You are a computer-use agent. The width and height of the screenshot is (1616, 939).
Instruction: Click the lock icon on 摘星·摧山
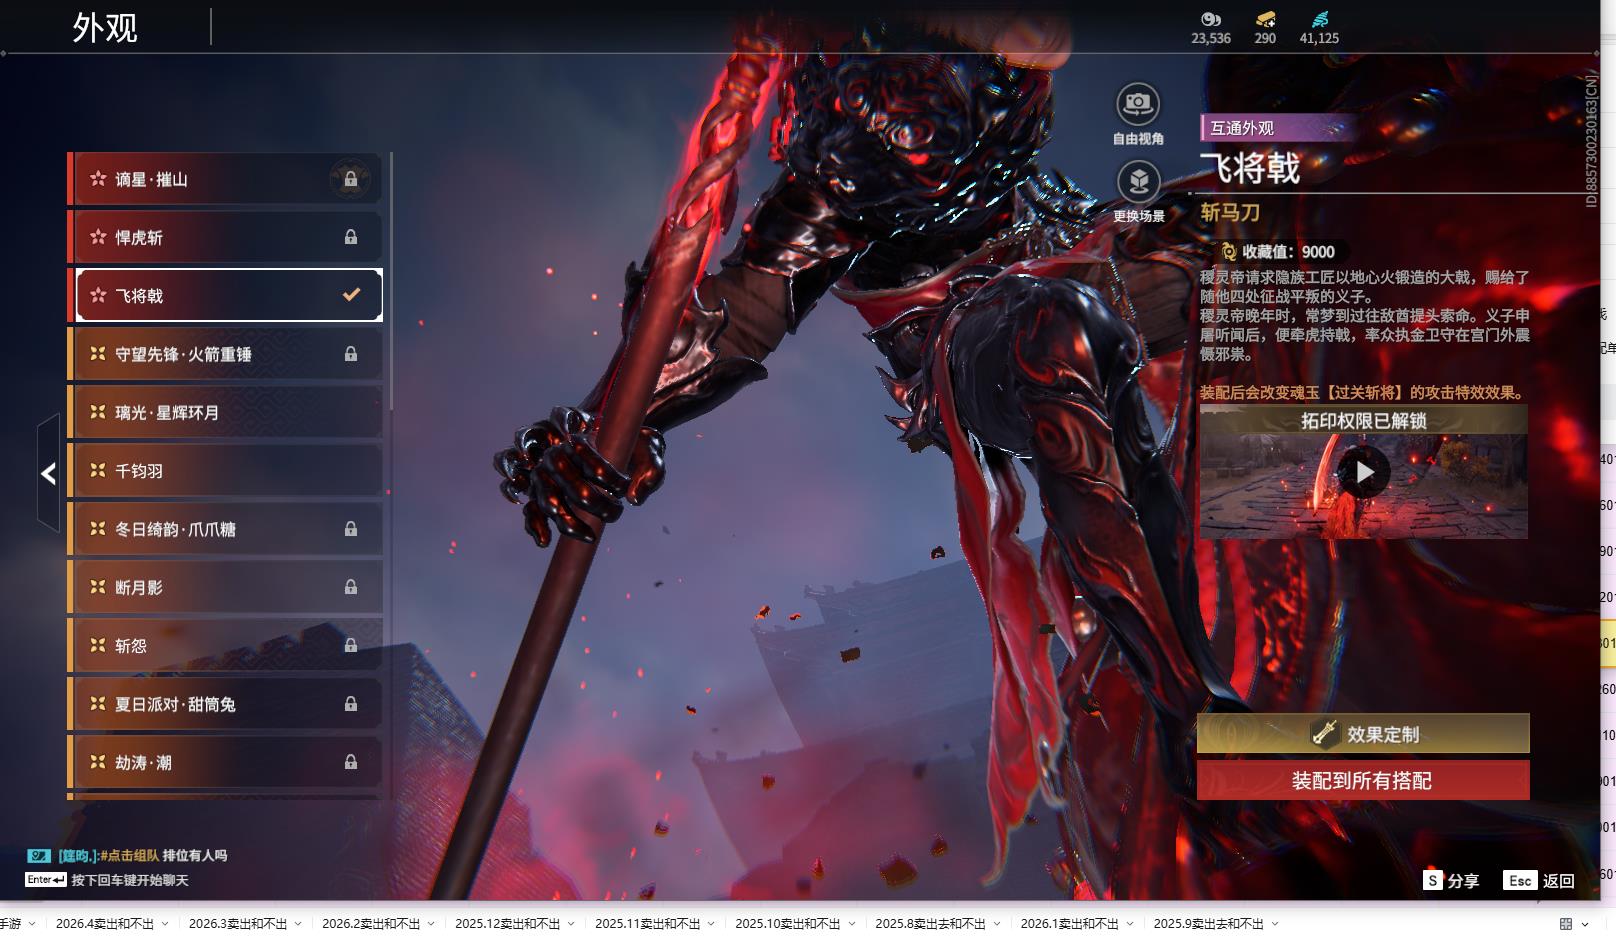click(x=350, y=180)
